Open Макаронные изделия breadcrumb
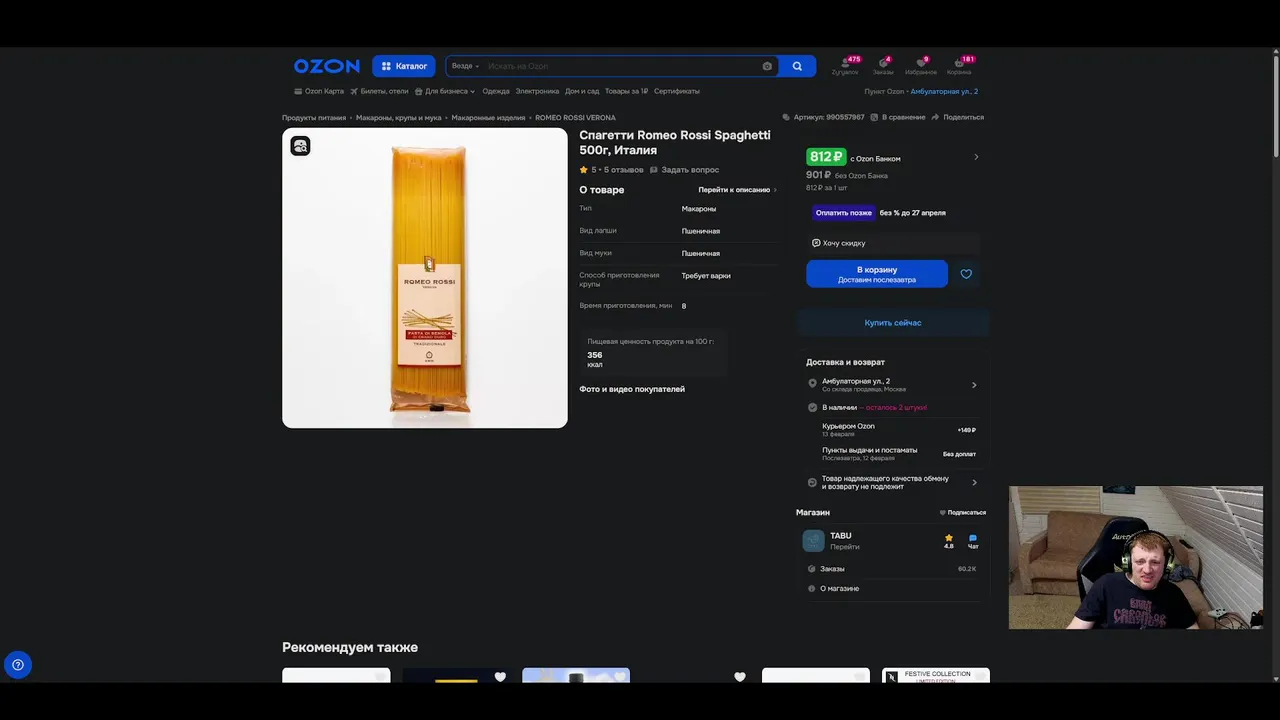 [x=488, y=118]
